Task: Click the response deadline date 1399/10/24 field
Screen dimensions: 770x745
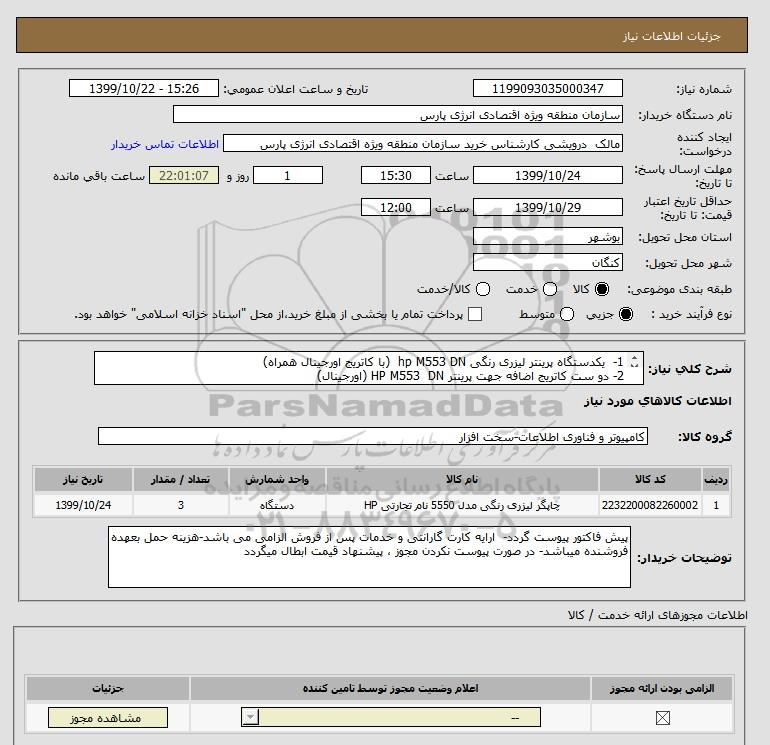Action: click(x=548, y=175)
